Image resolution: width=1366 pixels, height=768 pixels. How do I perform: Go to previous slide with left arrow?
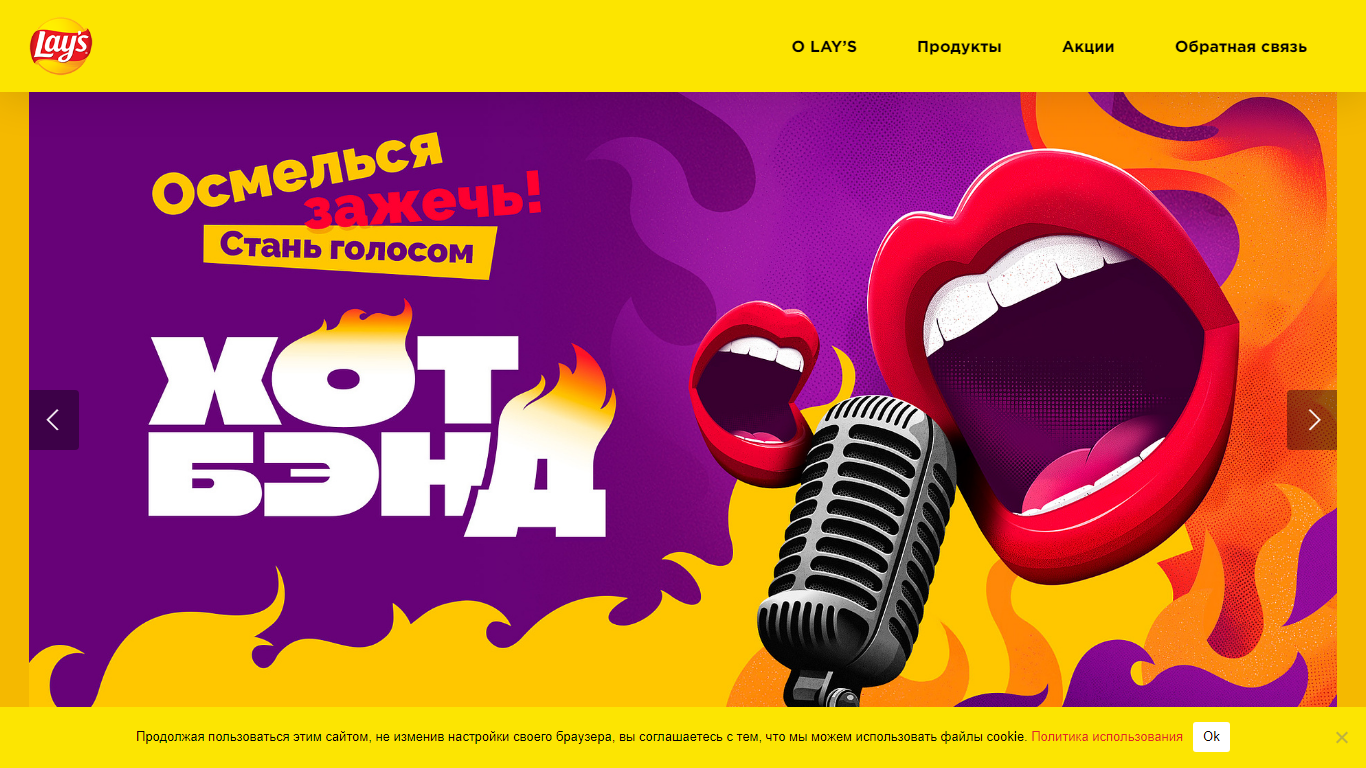tap(54, 420)
